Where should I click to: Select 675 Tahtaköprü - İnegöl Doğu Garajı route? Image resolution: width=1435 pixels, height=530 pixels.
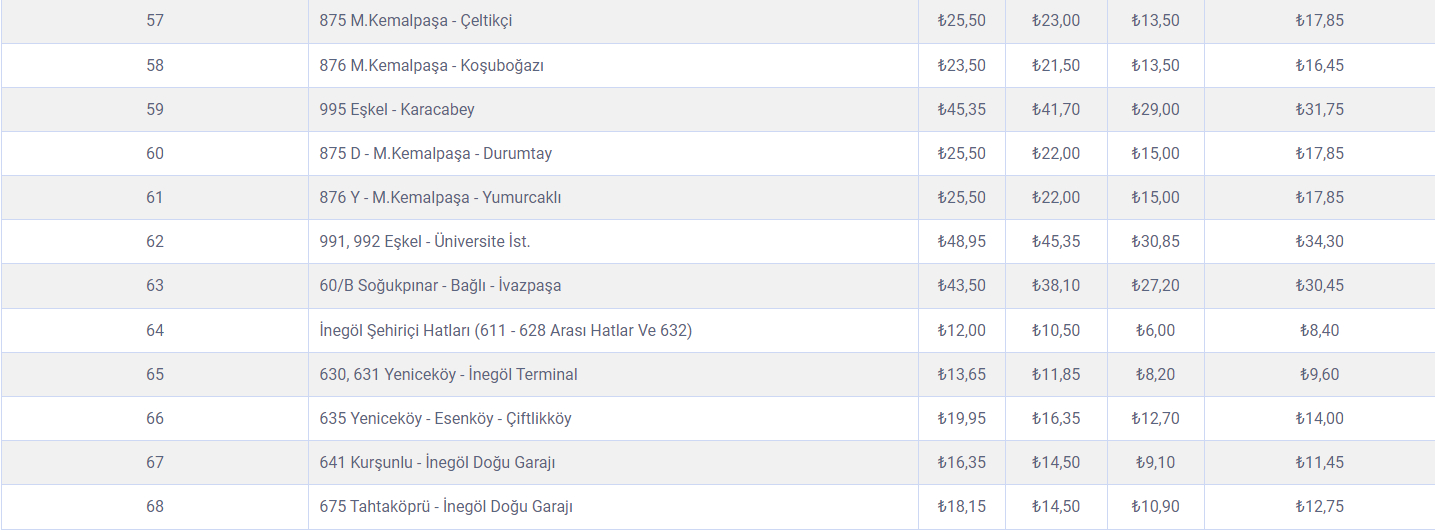point(446,506)
